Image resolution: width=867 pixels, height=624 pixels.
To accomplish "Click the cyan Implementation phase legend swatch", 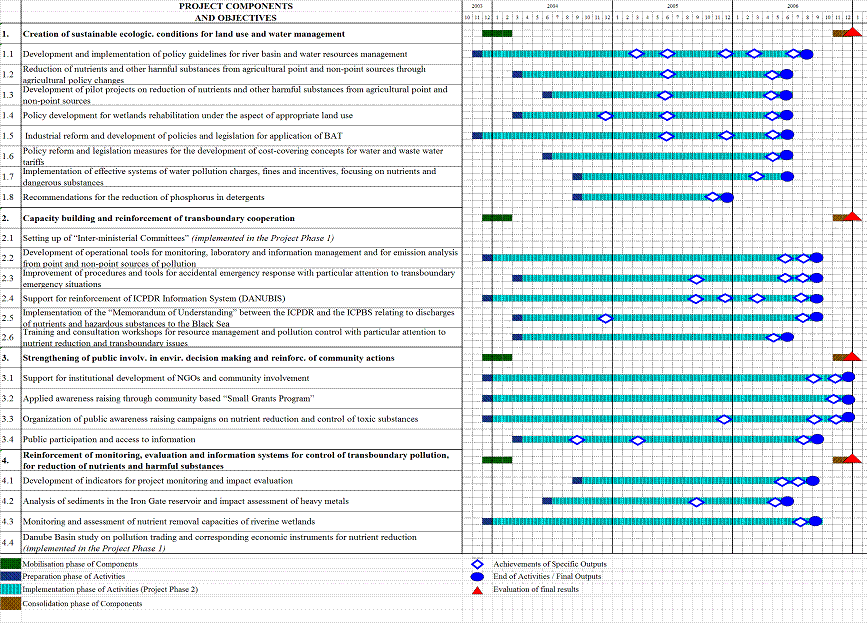I will point(11,590).
